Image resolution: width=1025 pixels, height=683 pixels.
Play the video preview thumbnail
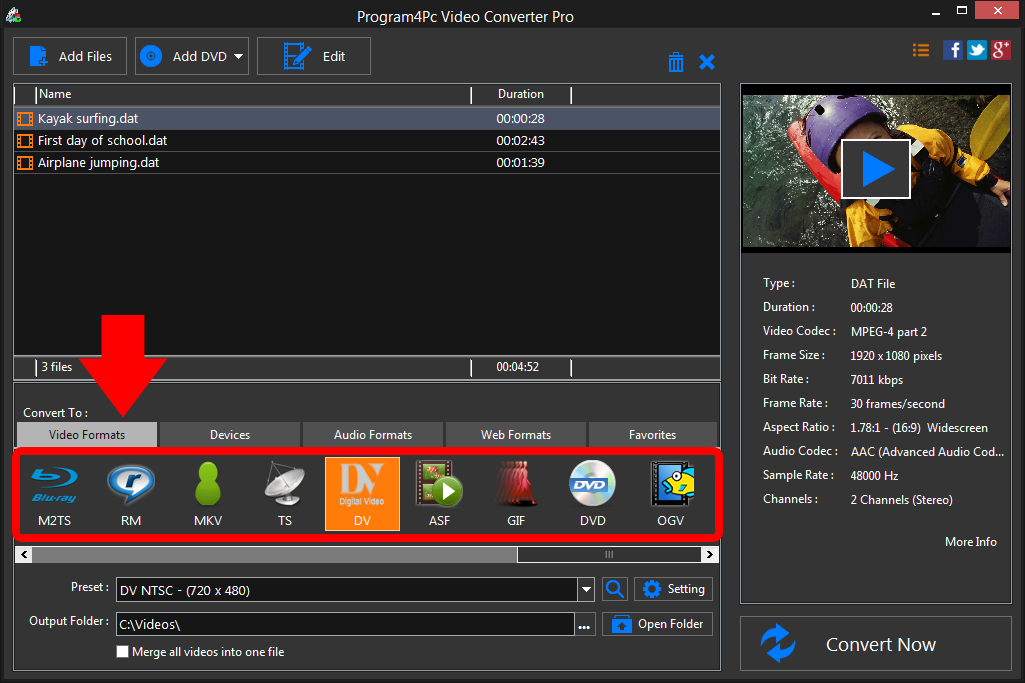875,169
